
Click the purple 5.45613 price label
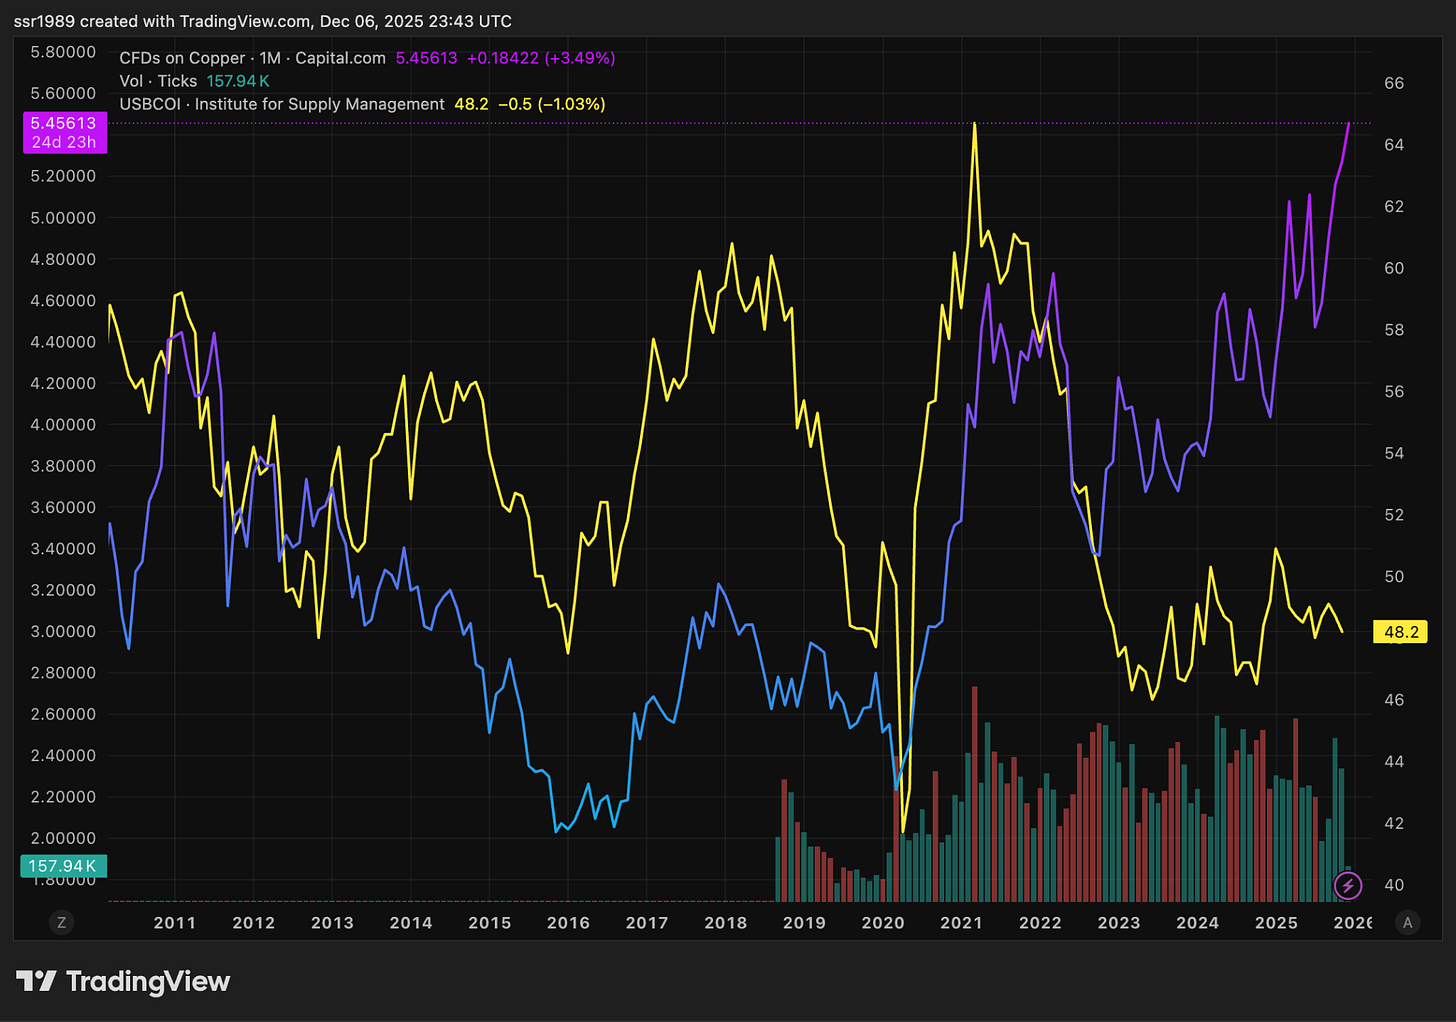click(x=64, y=132)
